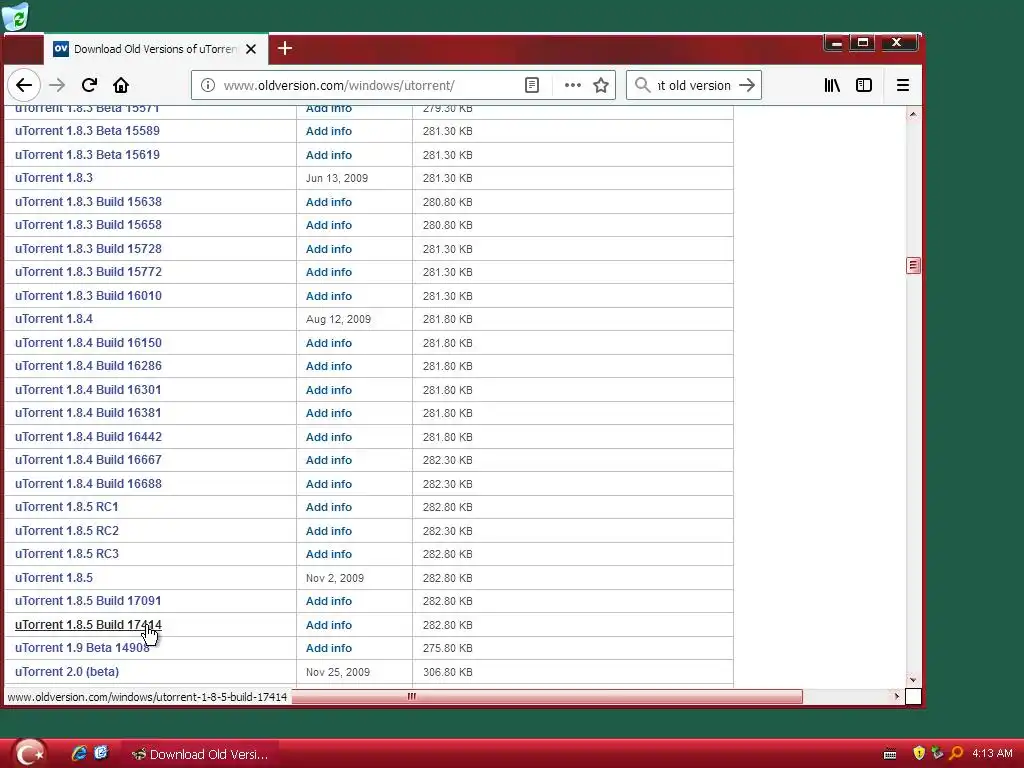Select the Download Old Versions of uTorrent tab
Viewport: 1024px width, 768px height.
(x=155, y=49)
